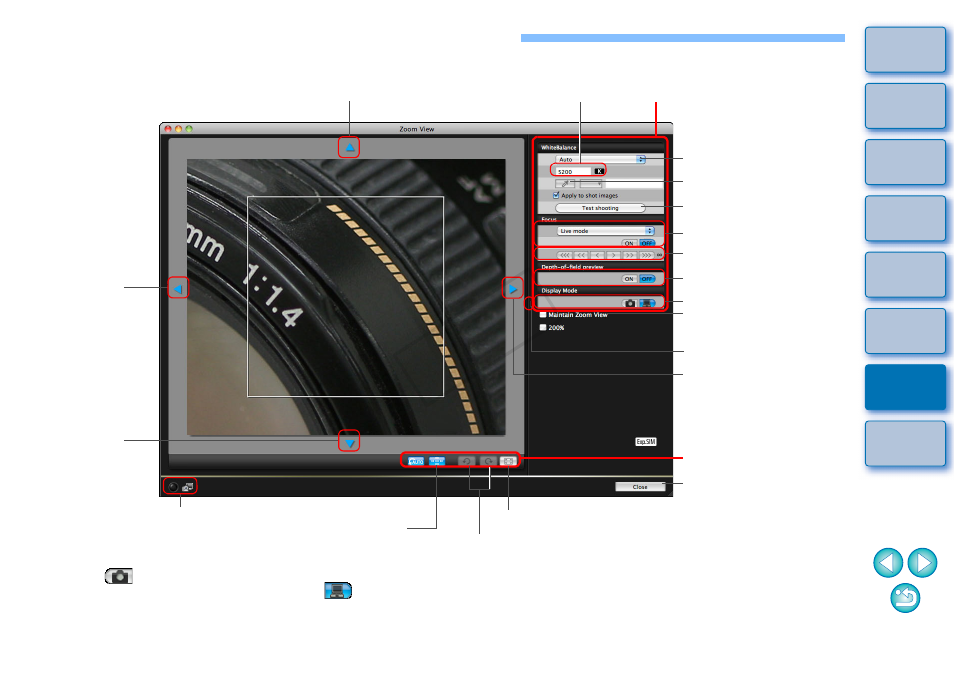Focus nearer with the <<< button

click(x=565, y=255)
